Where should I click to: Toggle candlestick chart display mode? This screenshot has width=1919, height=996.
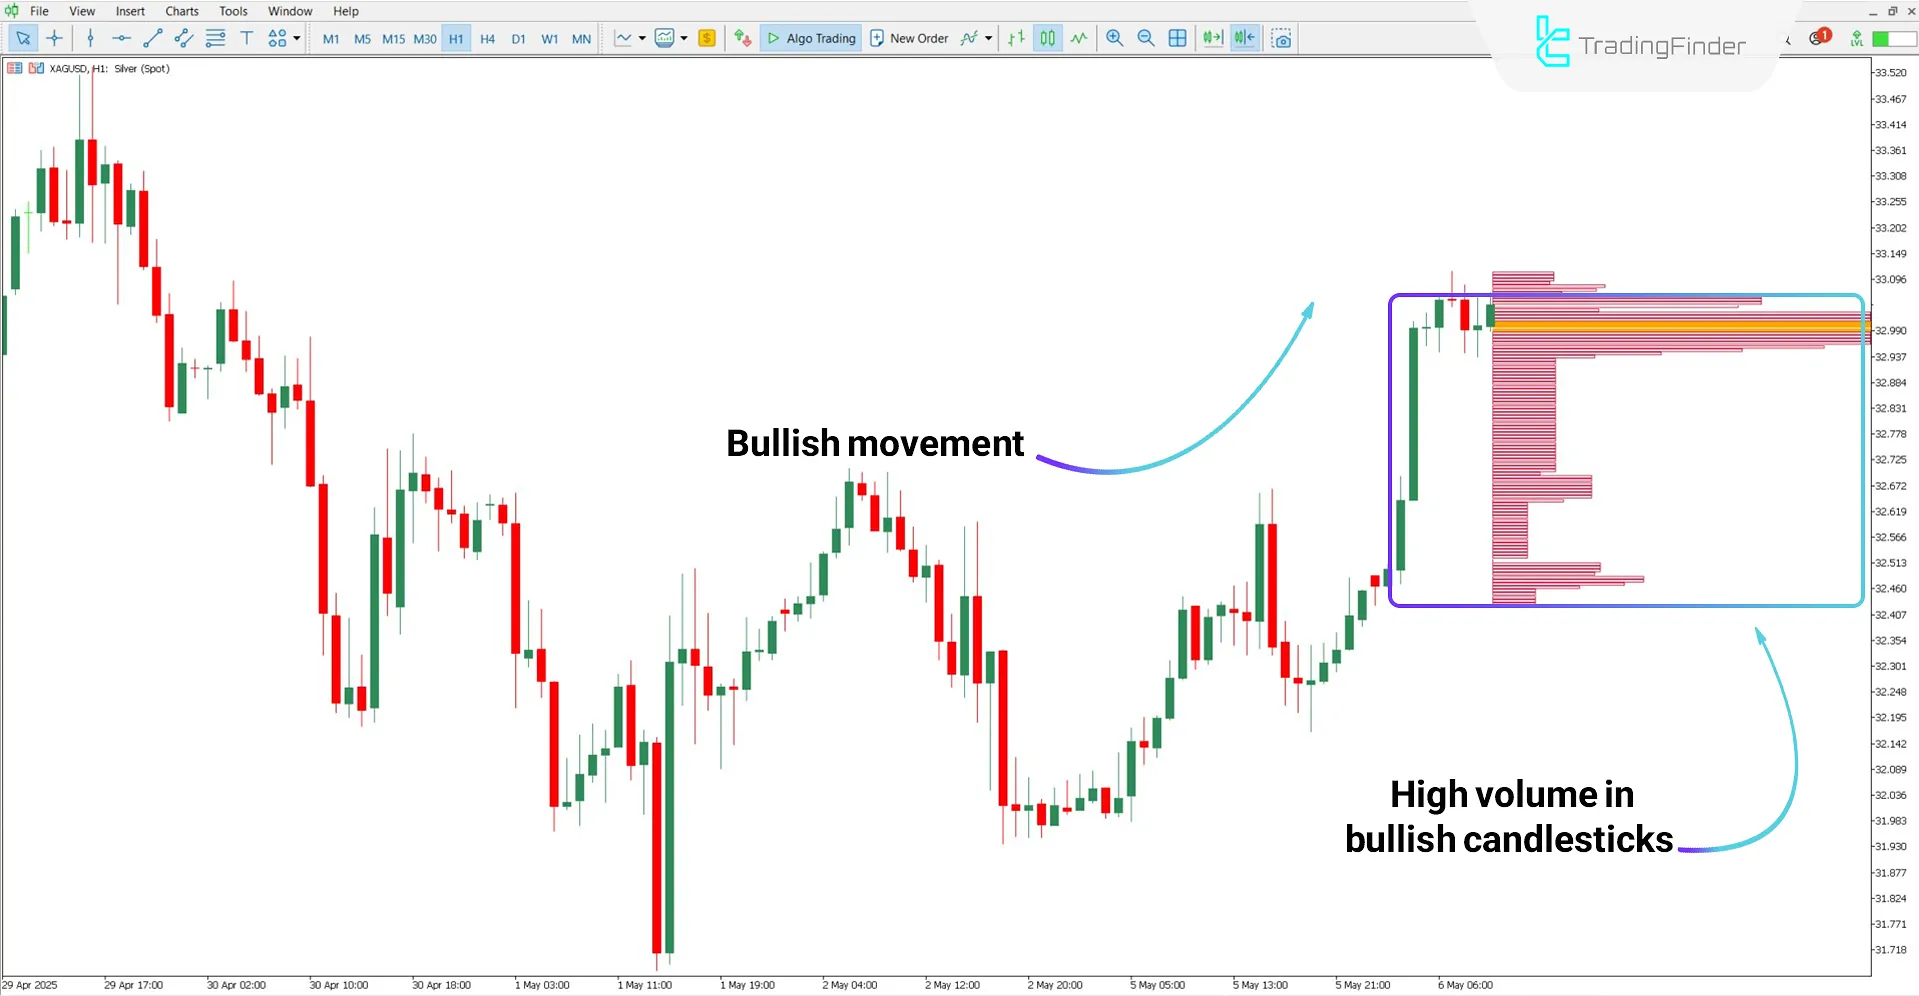click(1047, 38)
